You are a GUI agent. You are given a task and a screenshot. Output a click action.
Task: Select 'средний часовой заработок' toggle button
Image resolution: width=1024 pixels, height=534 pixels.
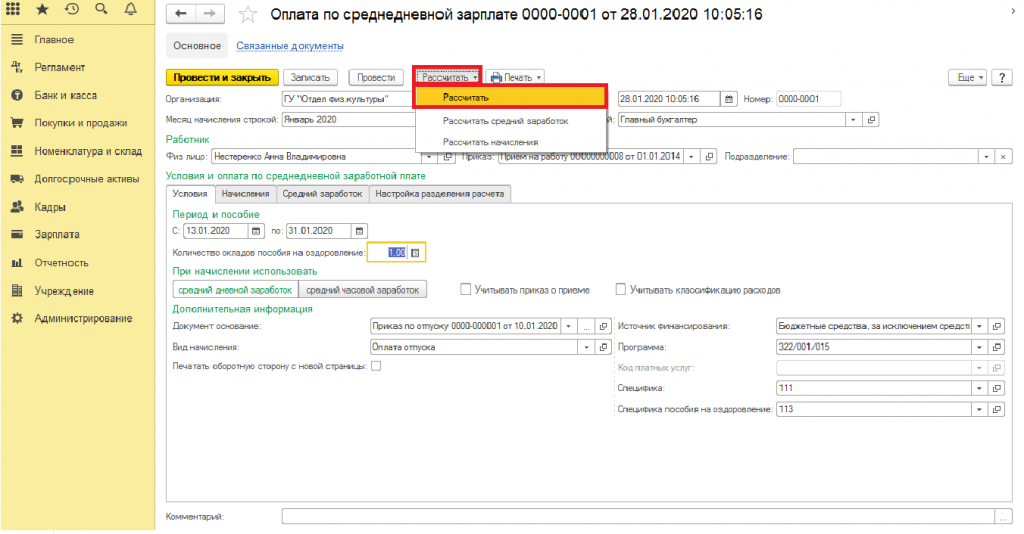point(363,290)
